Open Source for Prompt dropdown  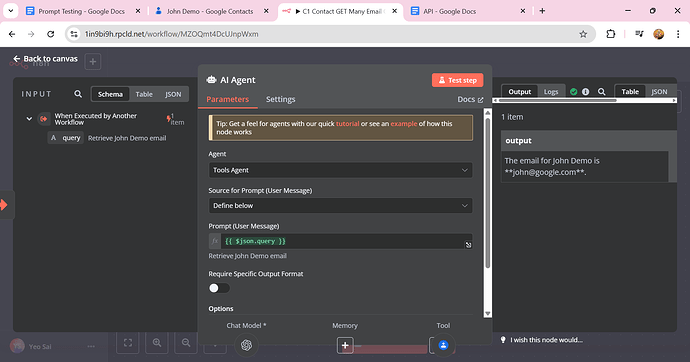(x=340, y=205)
